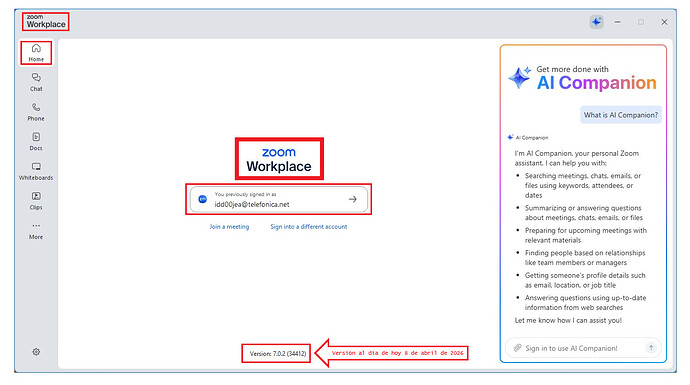Open the Whiteboards section
The image size is (690, 385).
coord(36,171)
